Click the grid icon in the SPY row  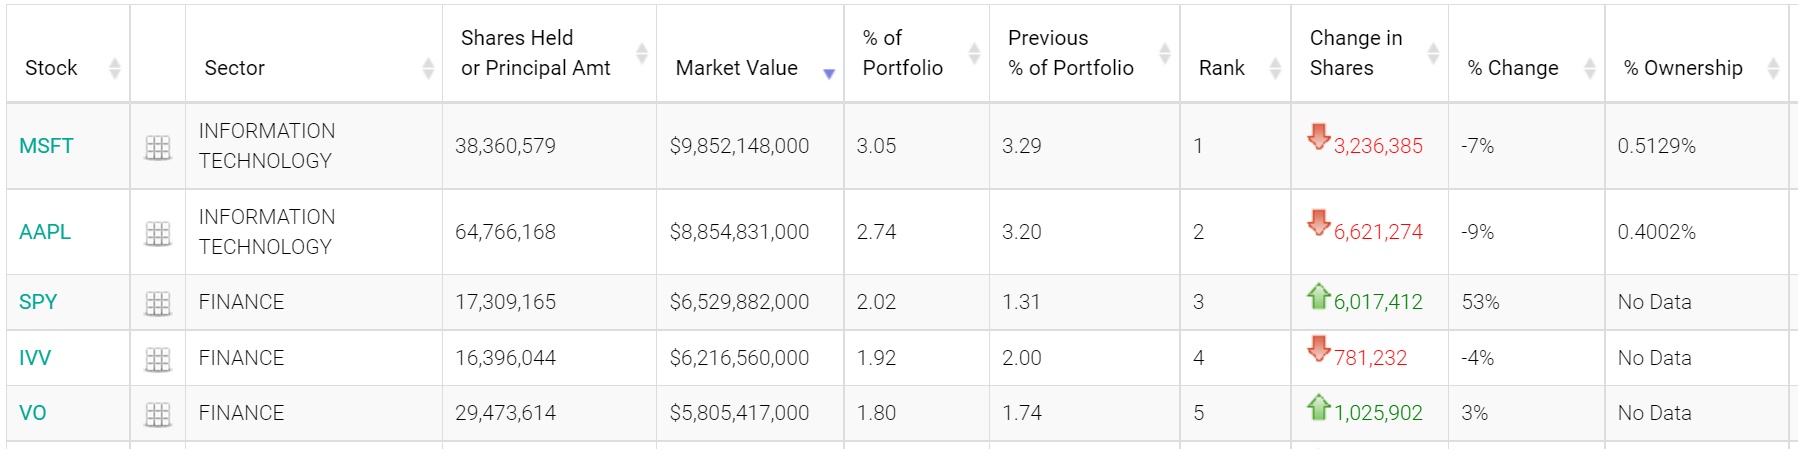click(x=158, y=303)
